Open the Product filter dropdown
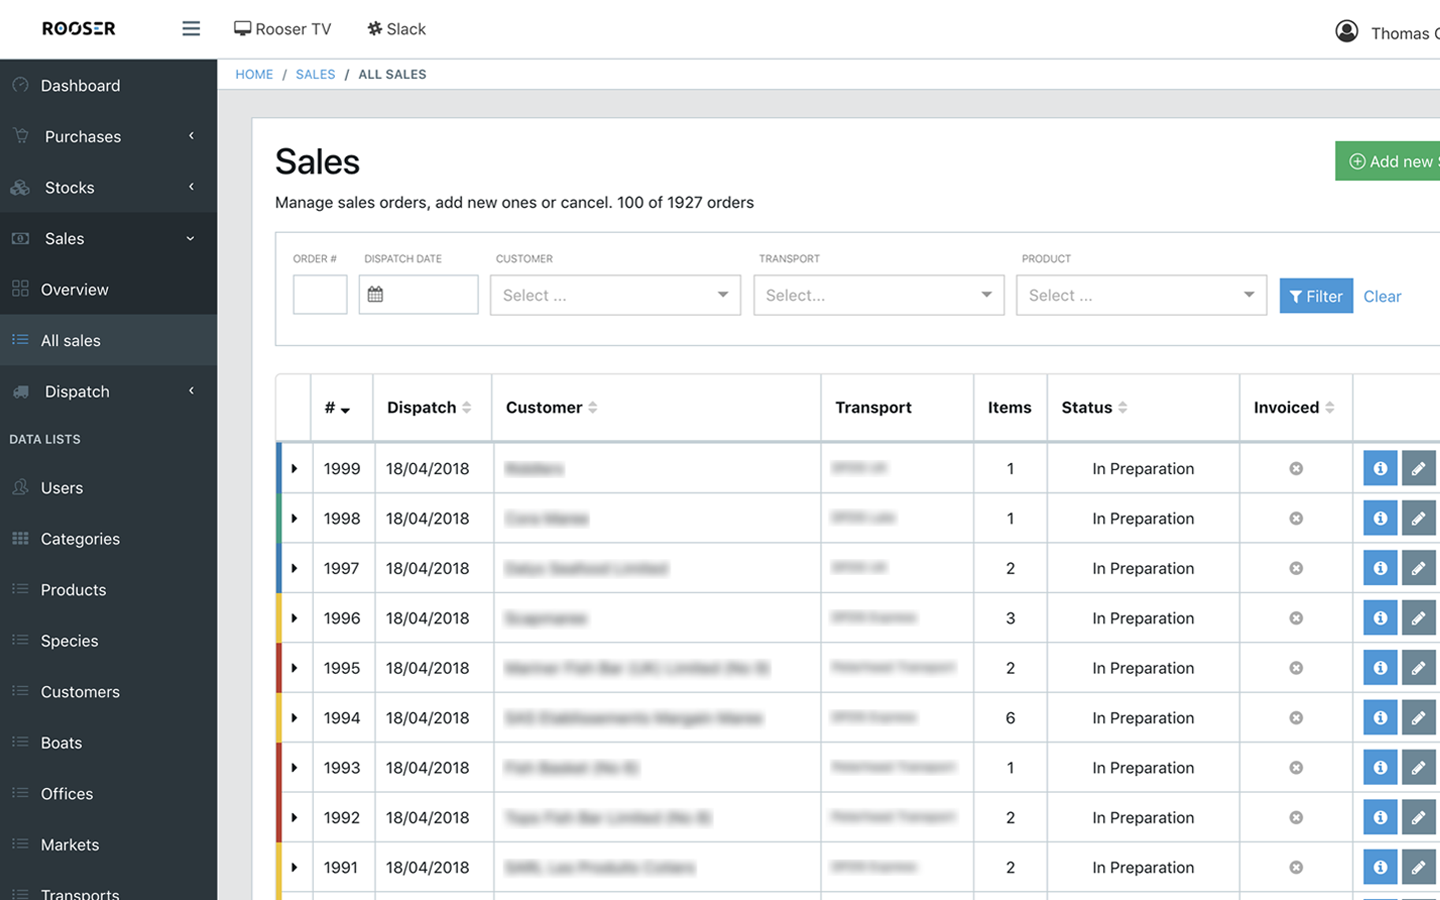The image size is (1440, 900). [1141, 295]
